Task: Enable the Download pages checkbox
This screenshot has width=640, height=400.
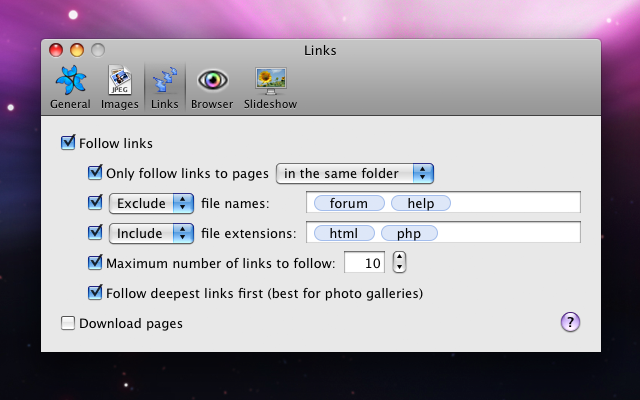Action: click(x=68, y=323)
